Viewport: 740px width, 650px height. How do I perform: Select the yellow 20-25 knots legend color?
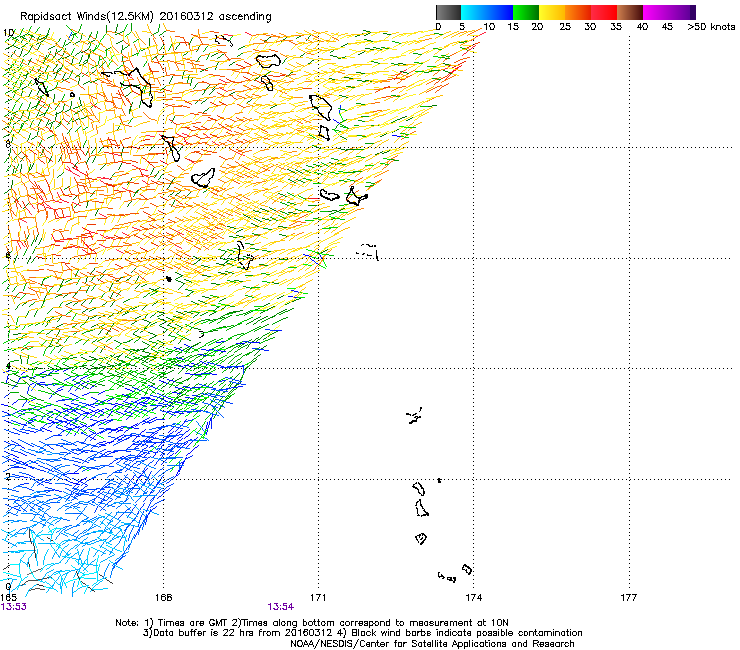[x=552, y=12]
